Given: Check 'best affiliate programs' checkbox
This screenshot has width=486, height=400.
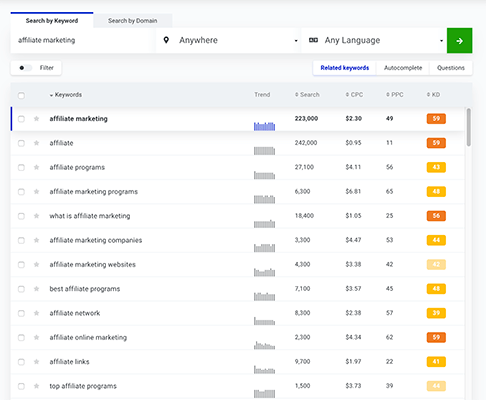Looking at the screenshot, I should 21,289.
